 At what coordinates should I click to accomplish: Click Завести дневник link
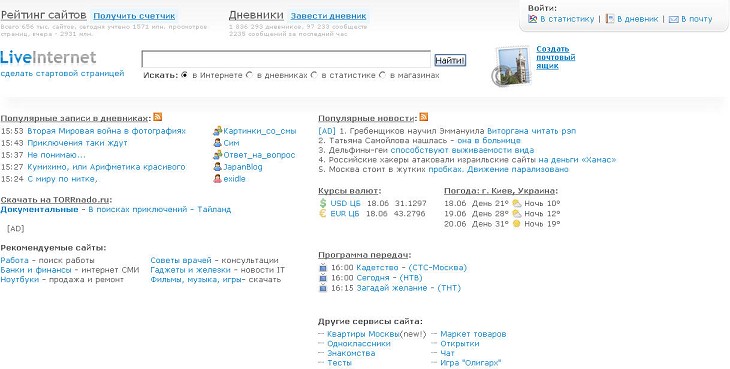(x=329, y=16)
